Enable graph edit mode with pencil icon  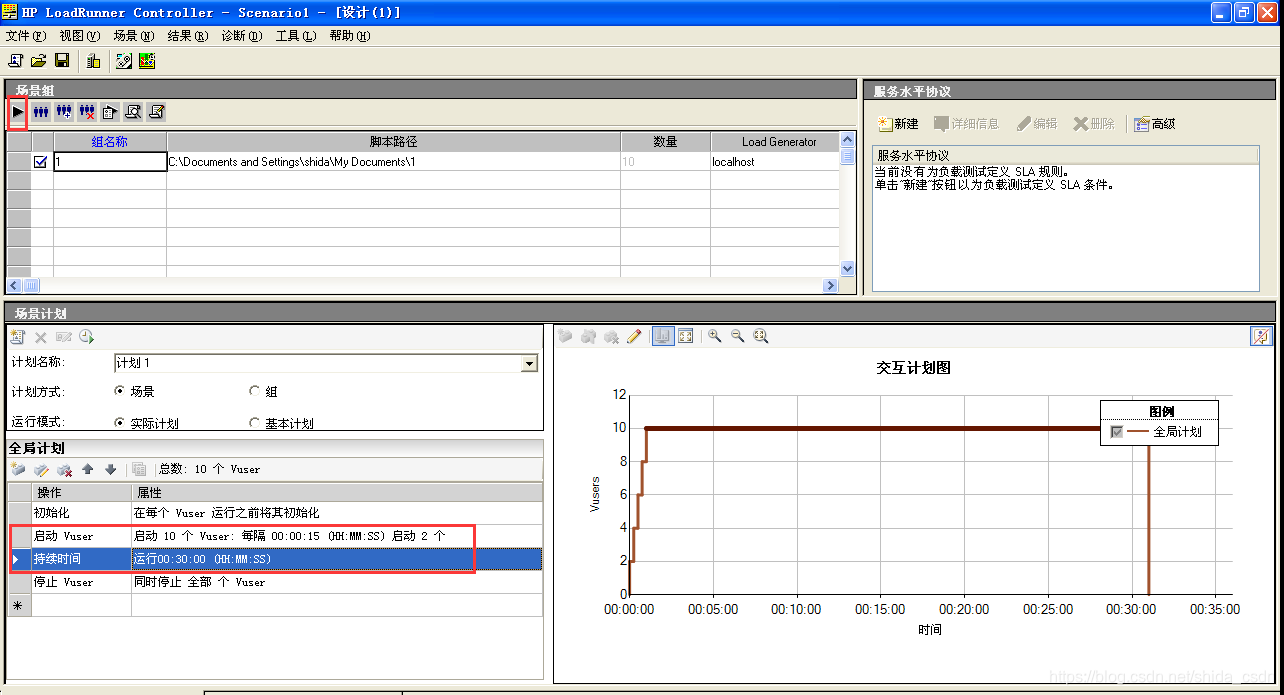(x=633, y=337)
